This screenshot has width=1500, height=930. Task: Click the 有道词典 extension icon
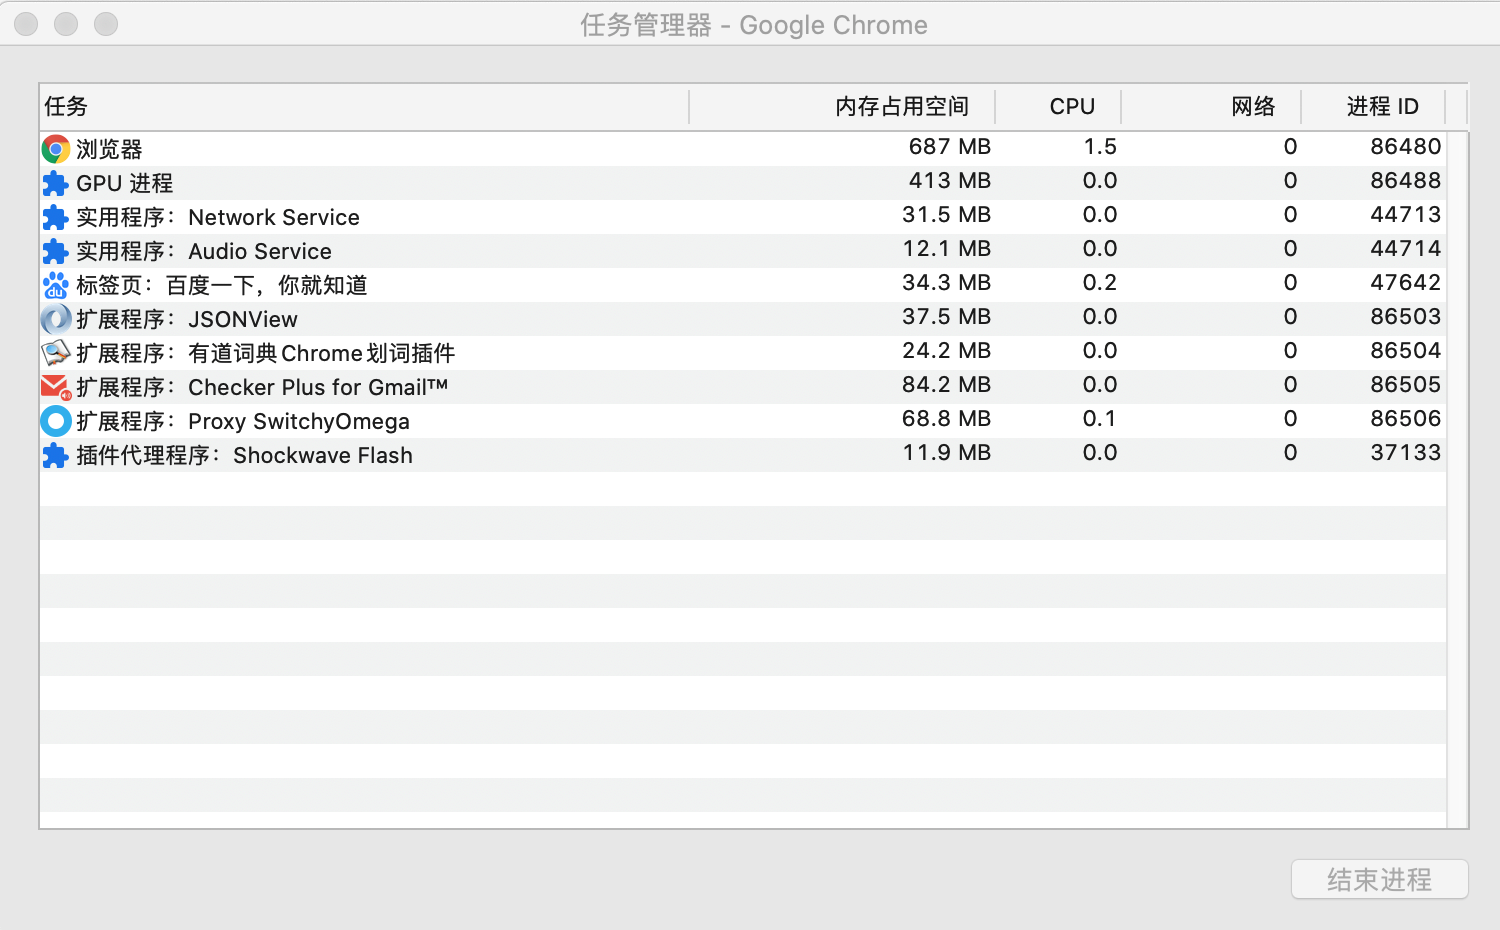[56, 354]
